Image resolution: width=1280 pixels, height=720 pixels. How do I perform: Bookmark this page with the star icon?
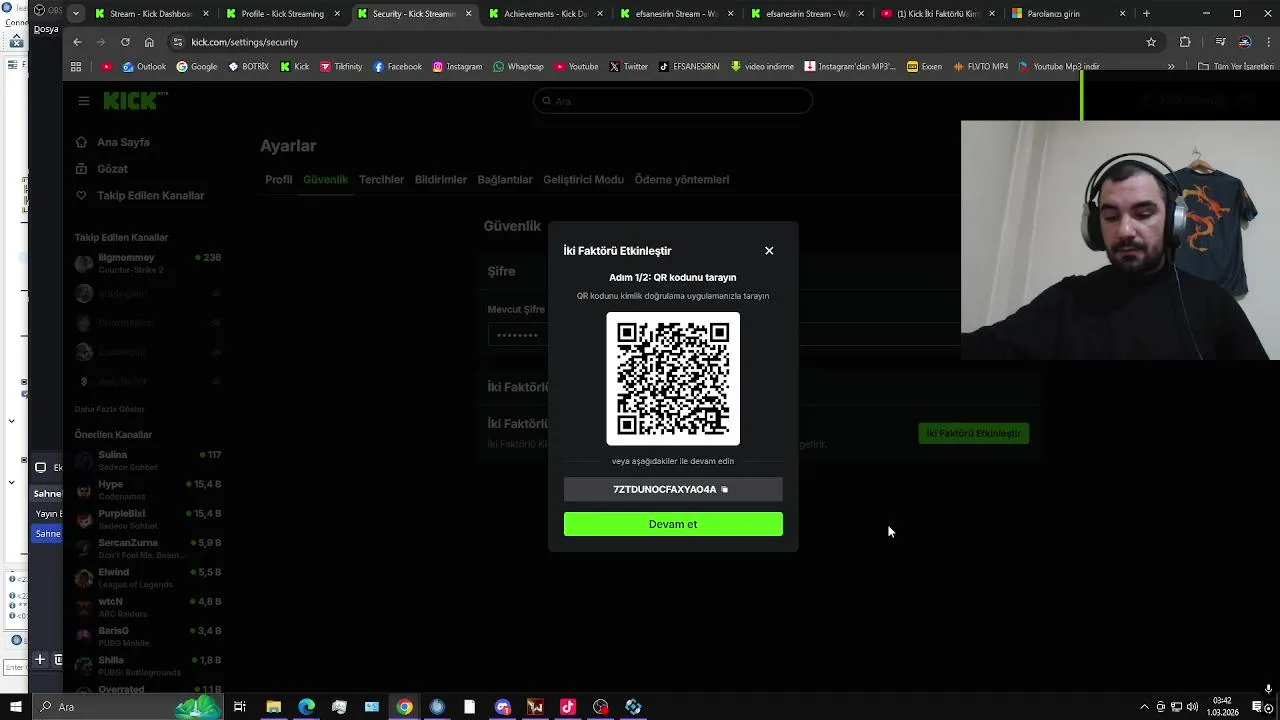[x=1151, y=42]
